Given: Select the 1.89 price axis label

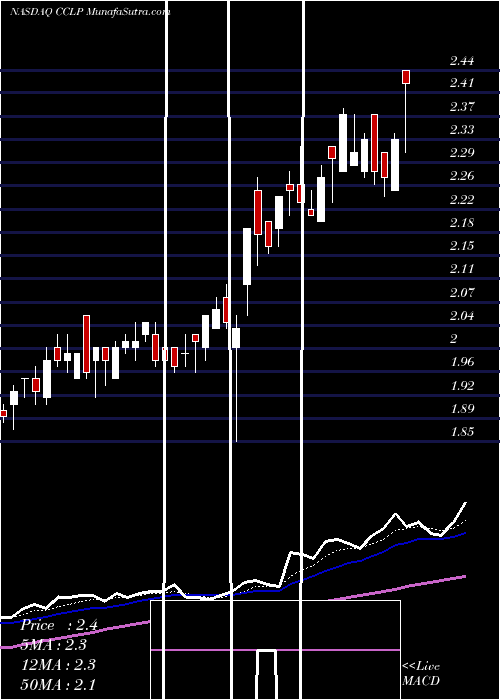Looking at the screenshot, I should [x=462, y=409].
